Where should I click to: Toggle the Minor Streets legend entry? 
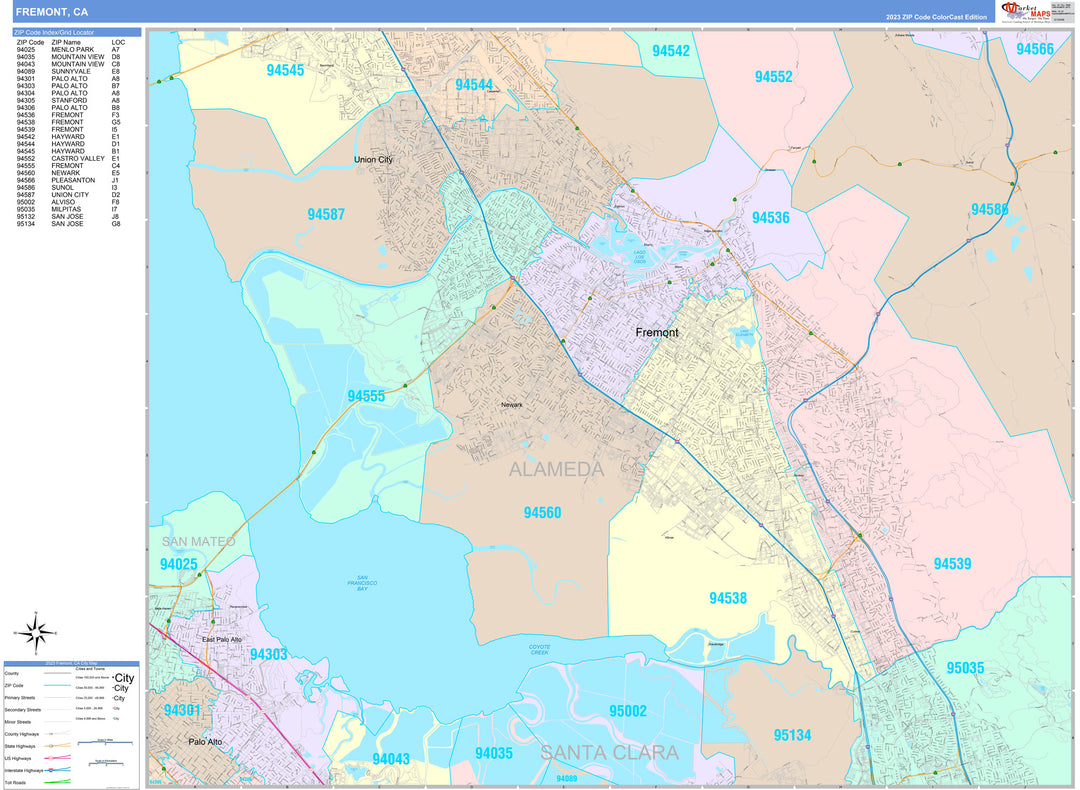click(55, 722)
